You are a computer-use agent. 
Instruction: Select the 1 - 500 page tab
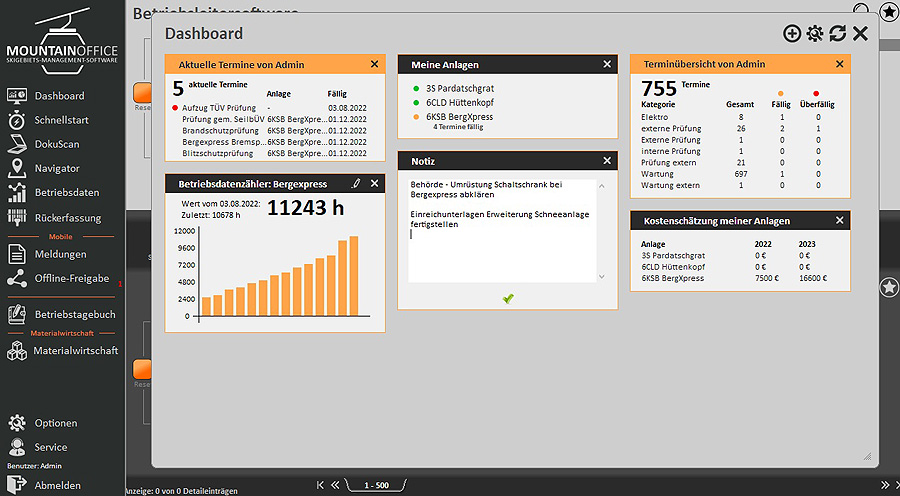pyautogui.click(x=377, y=485)
